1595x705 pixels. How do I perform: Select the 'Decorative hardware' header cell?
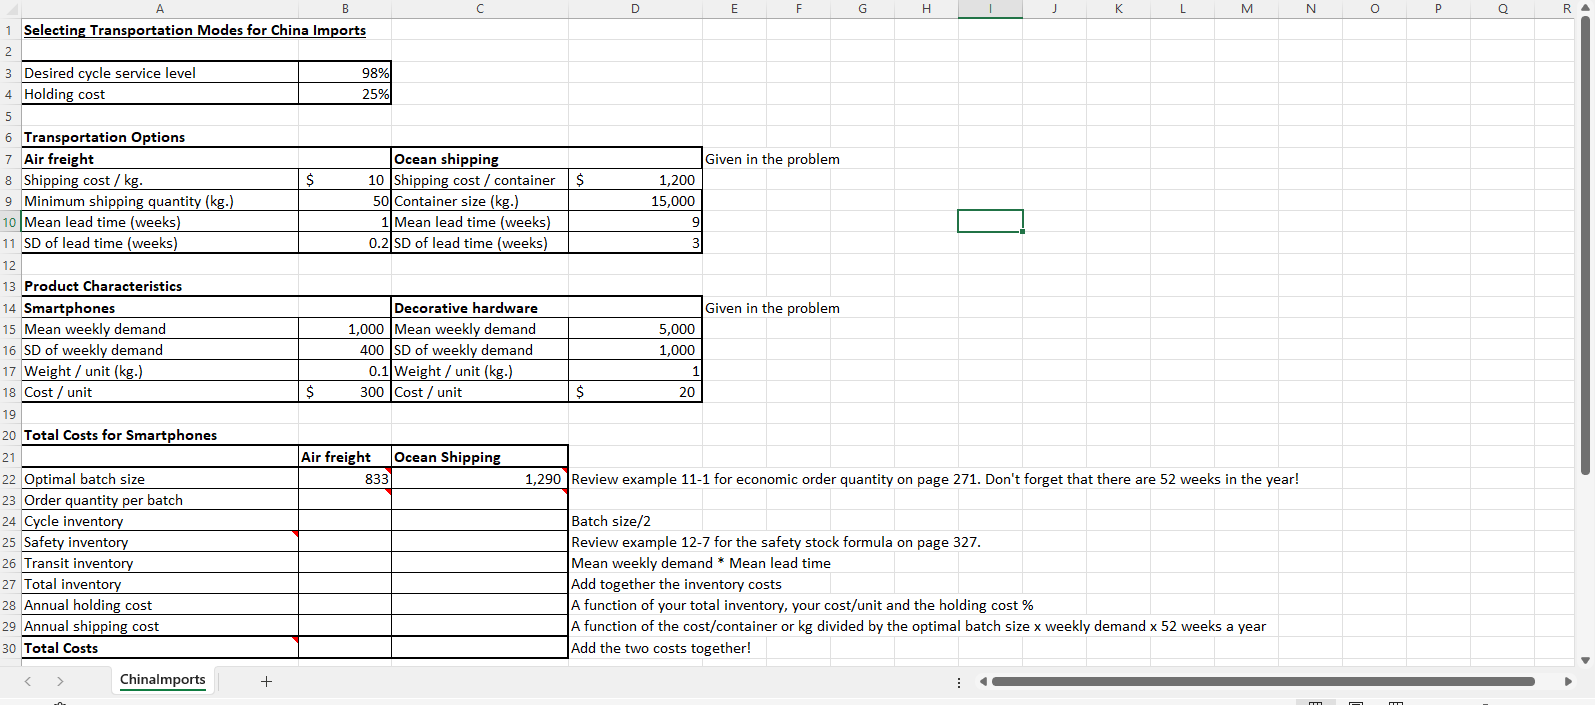(x=480, y=308)
